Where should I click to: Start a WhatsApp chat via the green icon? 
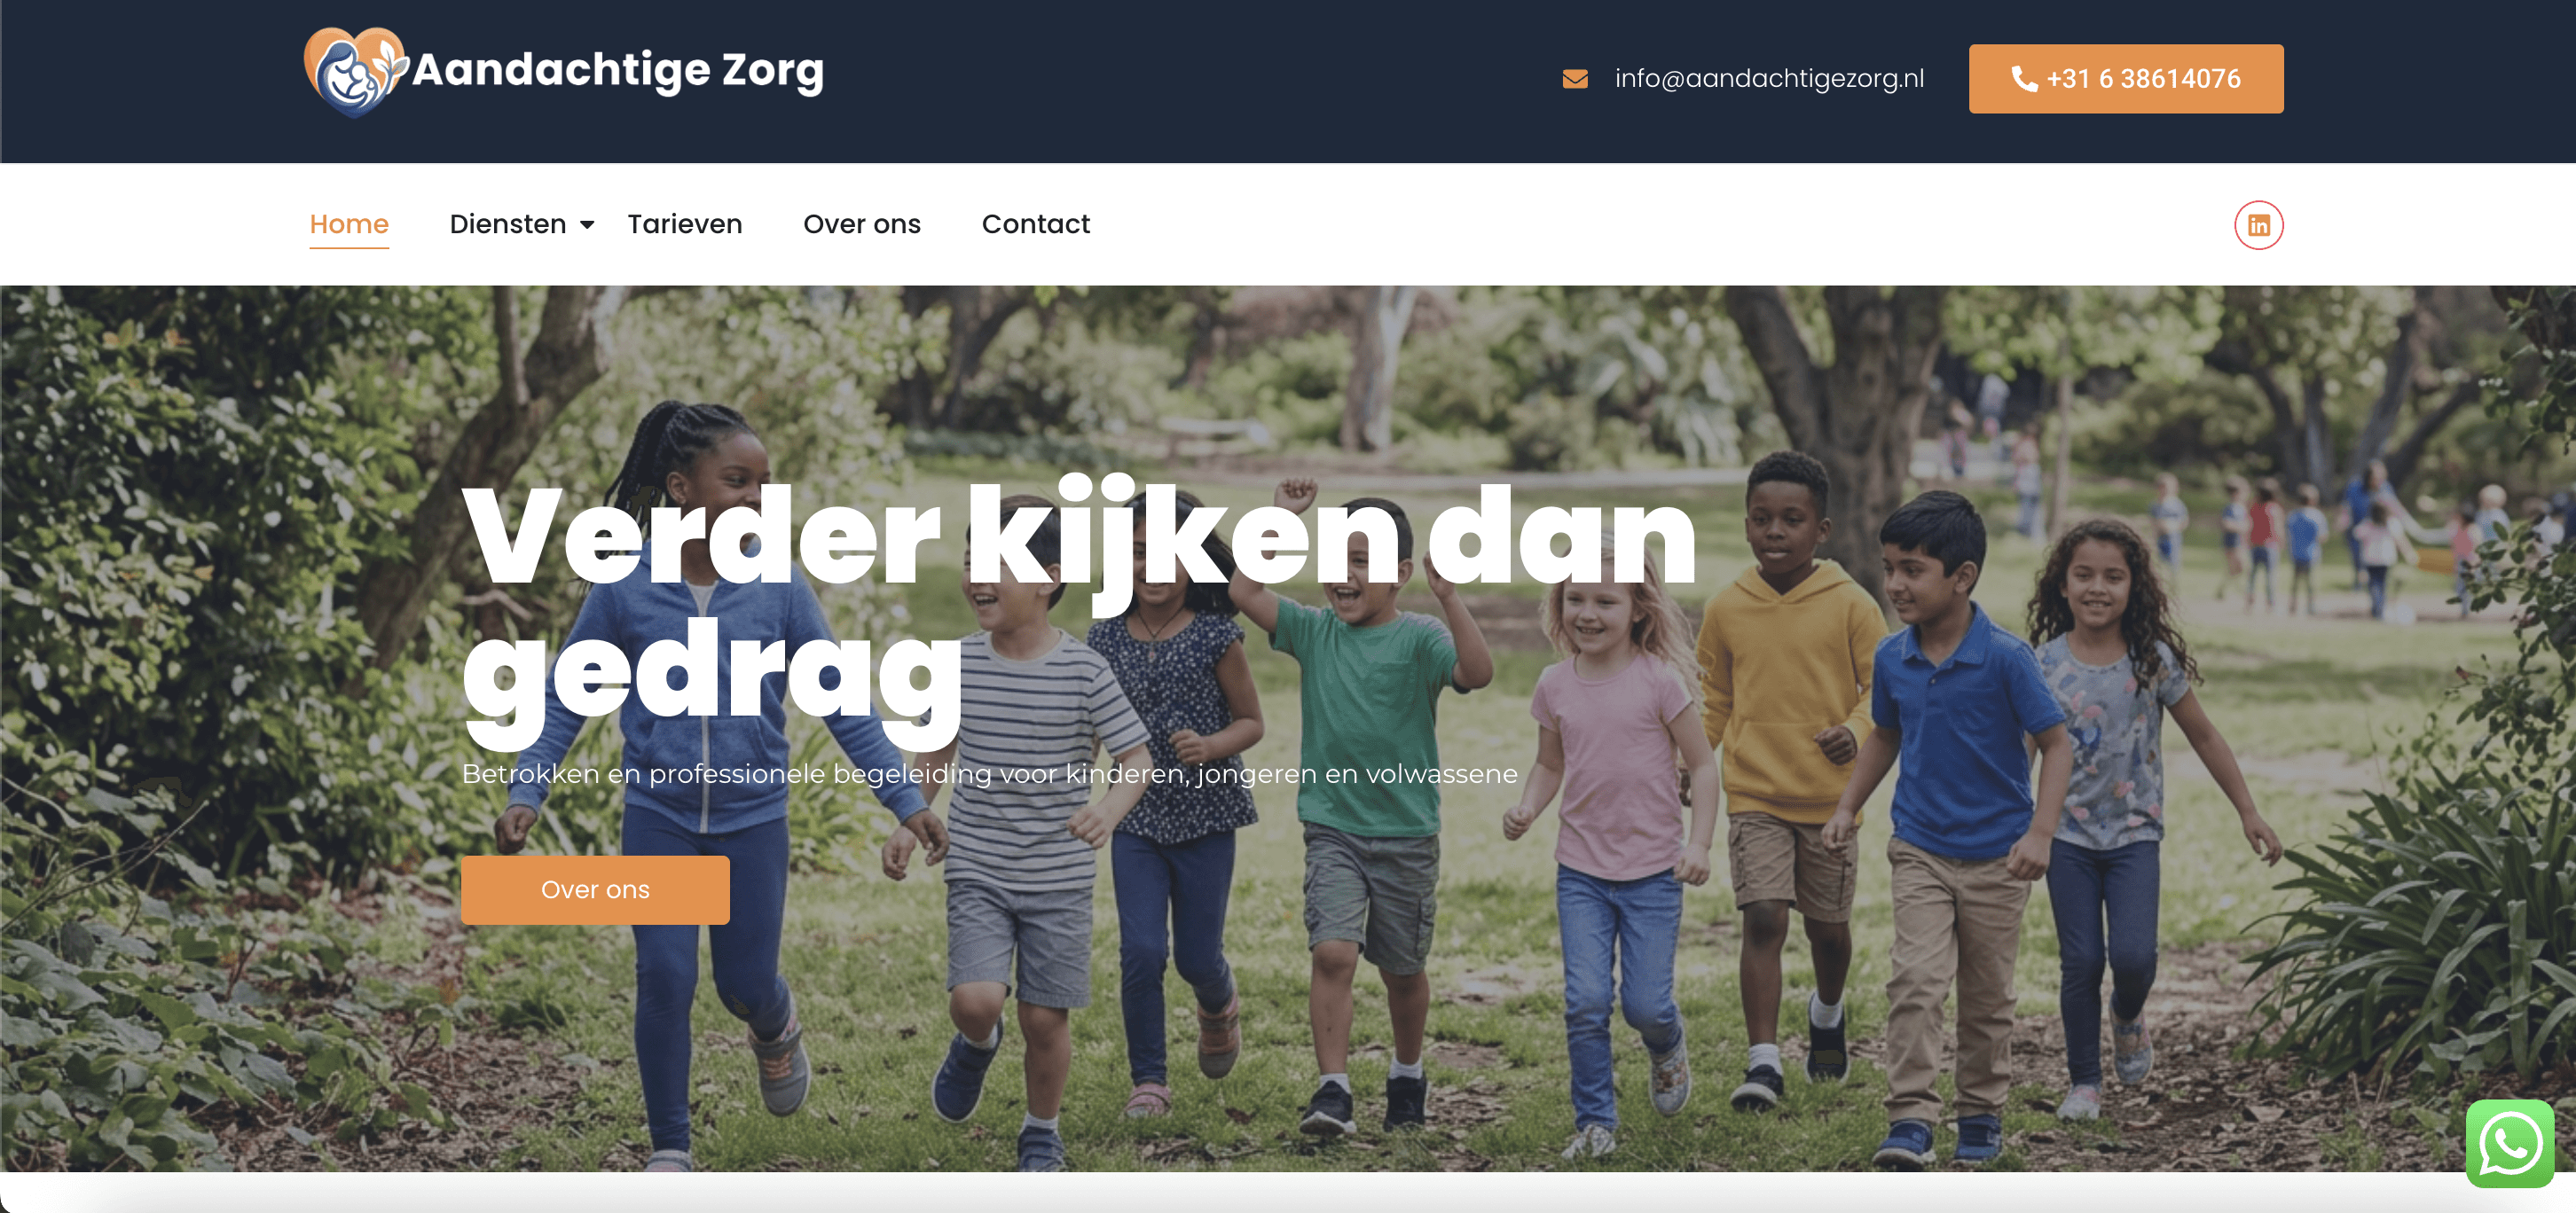click(x=2510, y=1143)
